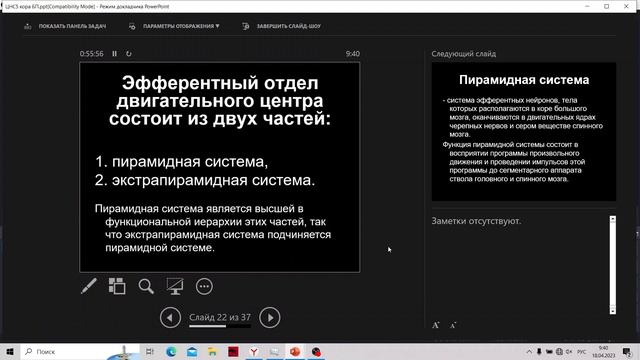640x360 pixels.
Task: Click the next slide preview thumbnail
Action: 524,131
